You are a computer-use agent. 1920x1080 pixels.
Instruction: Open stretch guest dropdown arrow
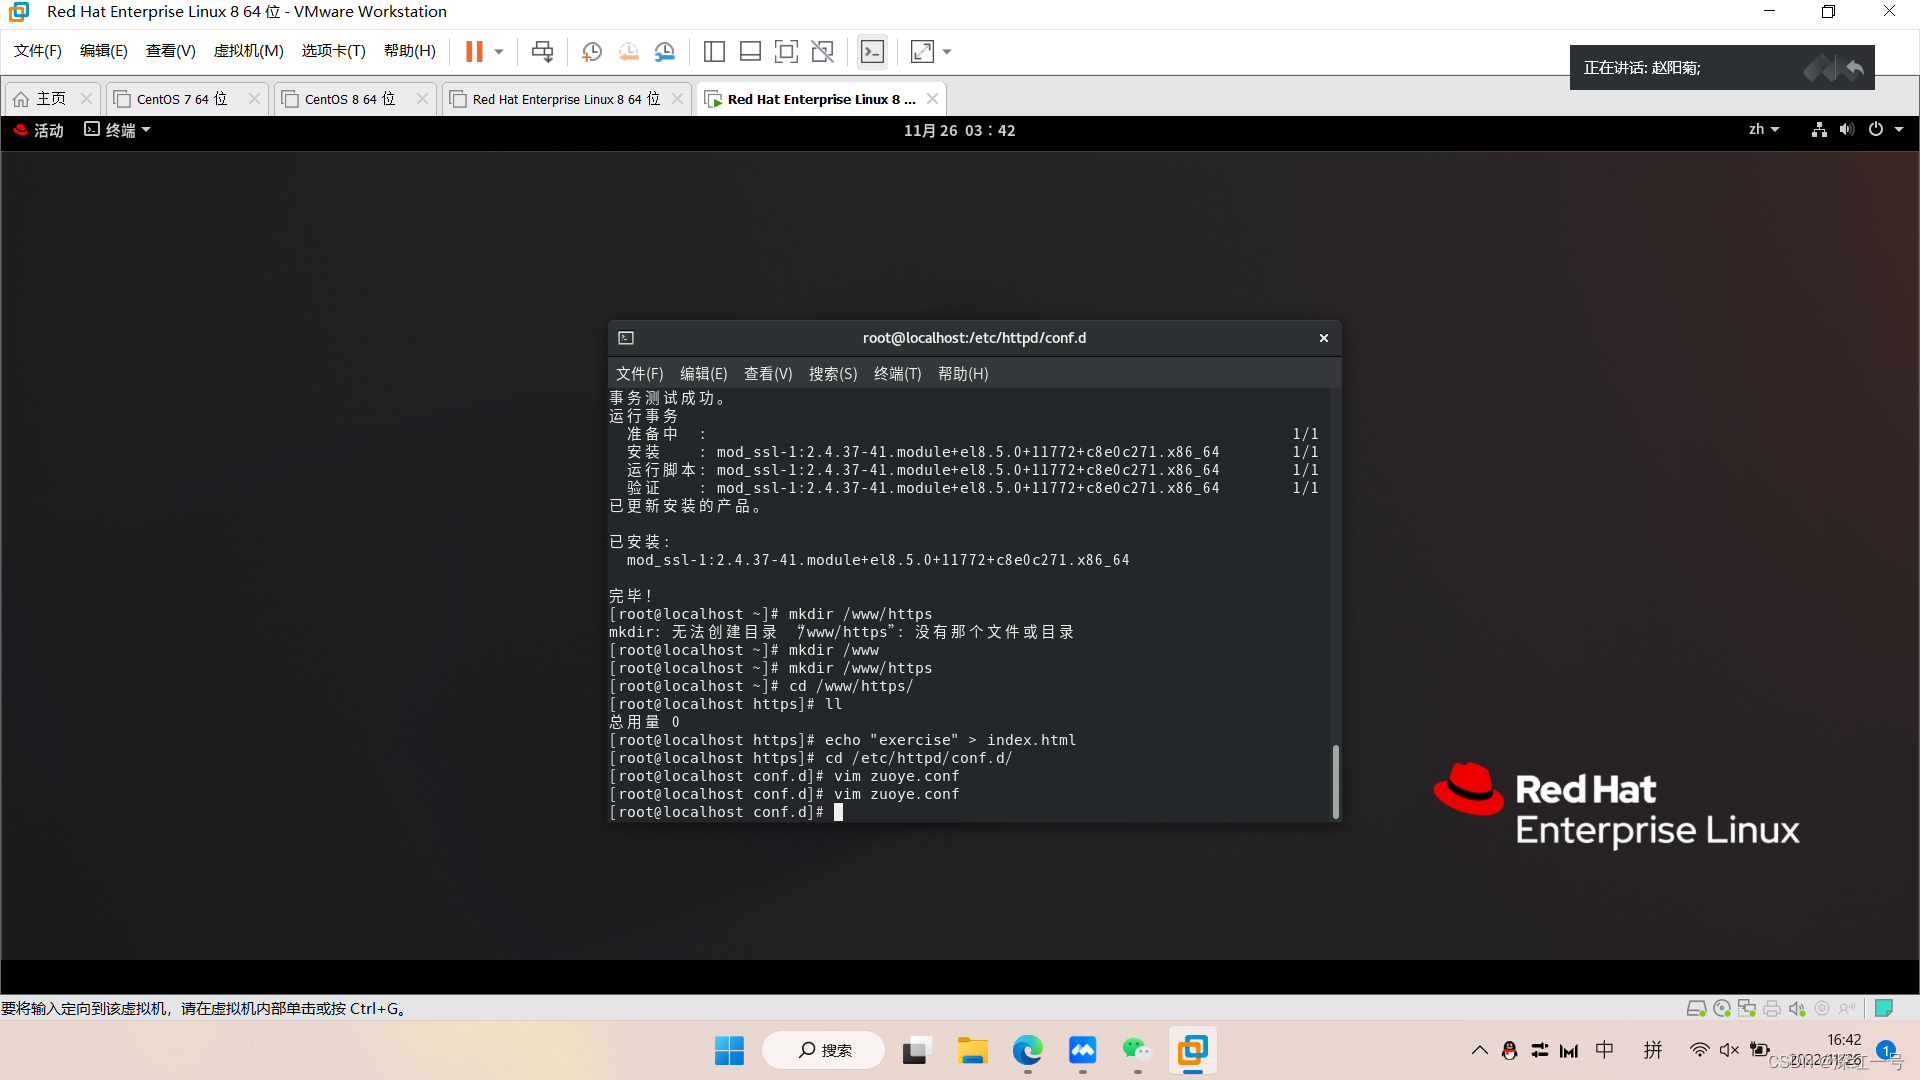pyautogui.click(x=947, y=51)
